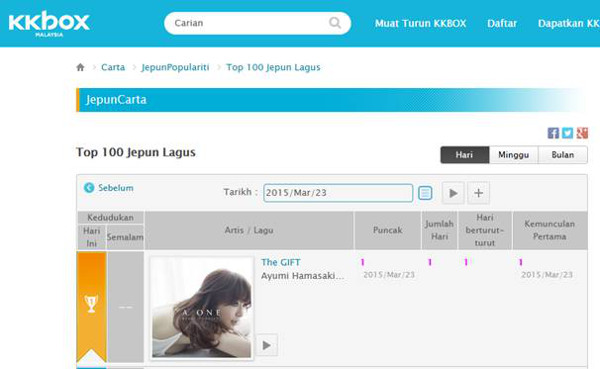Switch to Hari chart tab
The height and width of the screenshot is (369, 600).
[465, 155]
